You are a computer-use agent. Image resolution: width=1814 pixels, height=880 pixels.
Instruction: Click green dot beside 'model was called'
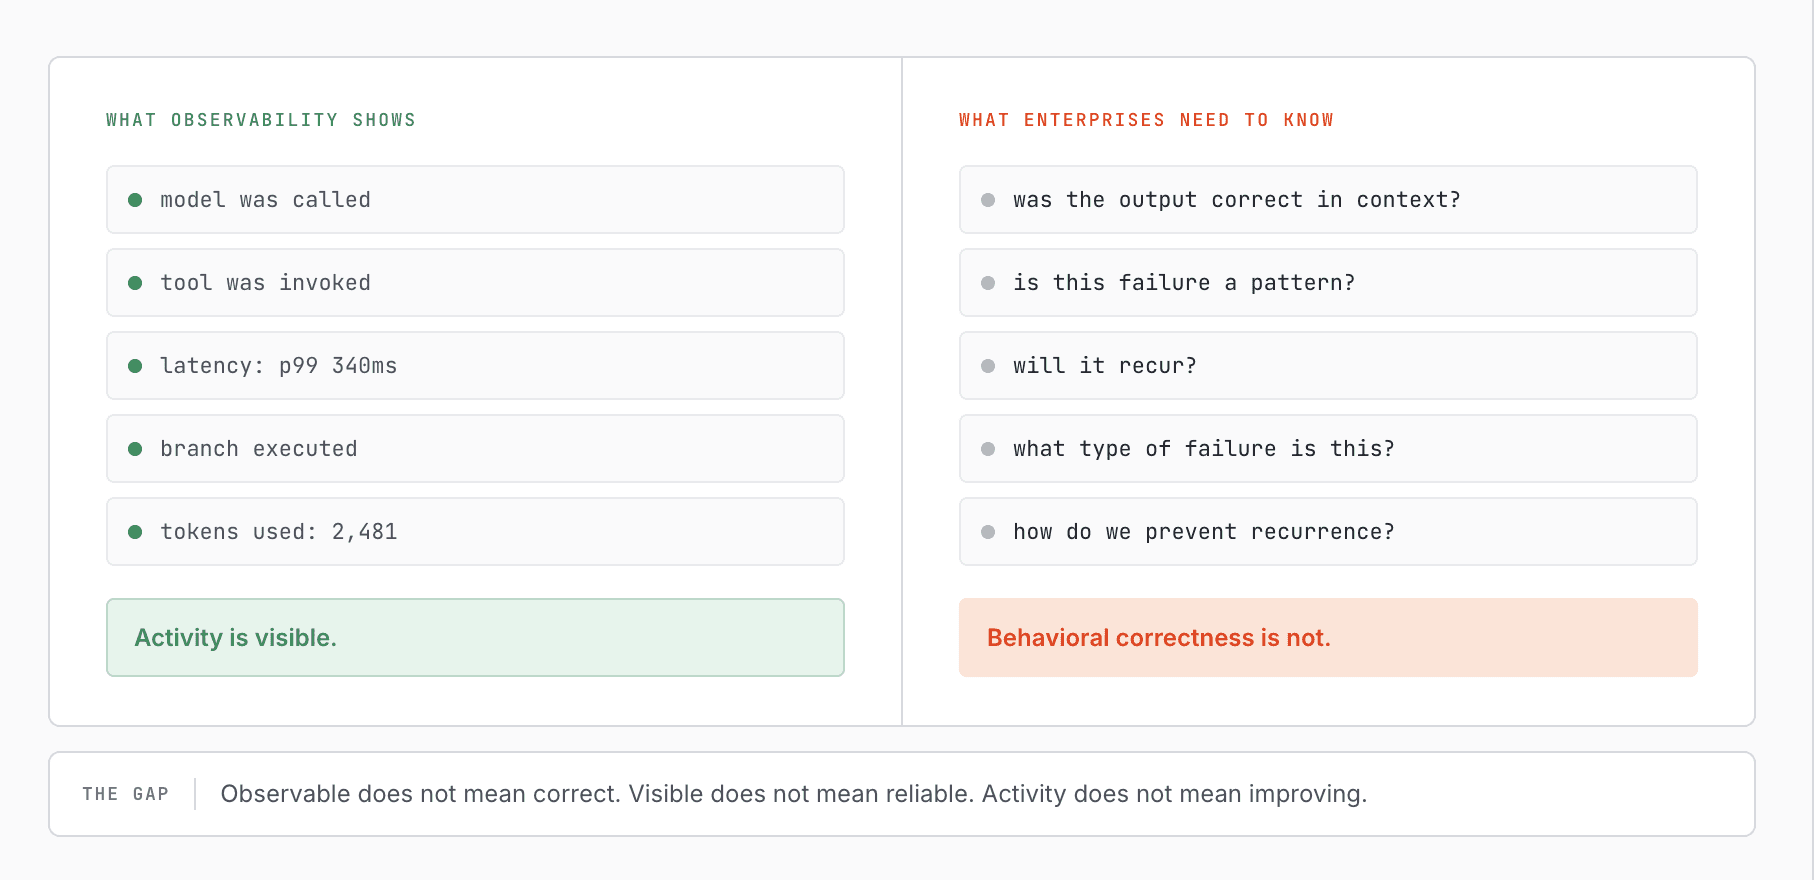click(135, 200)
